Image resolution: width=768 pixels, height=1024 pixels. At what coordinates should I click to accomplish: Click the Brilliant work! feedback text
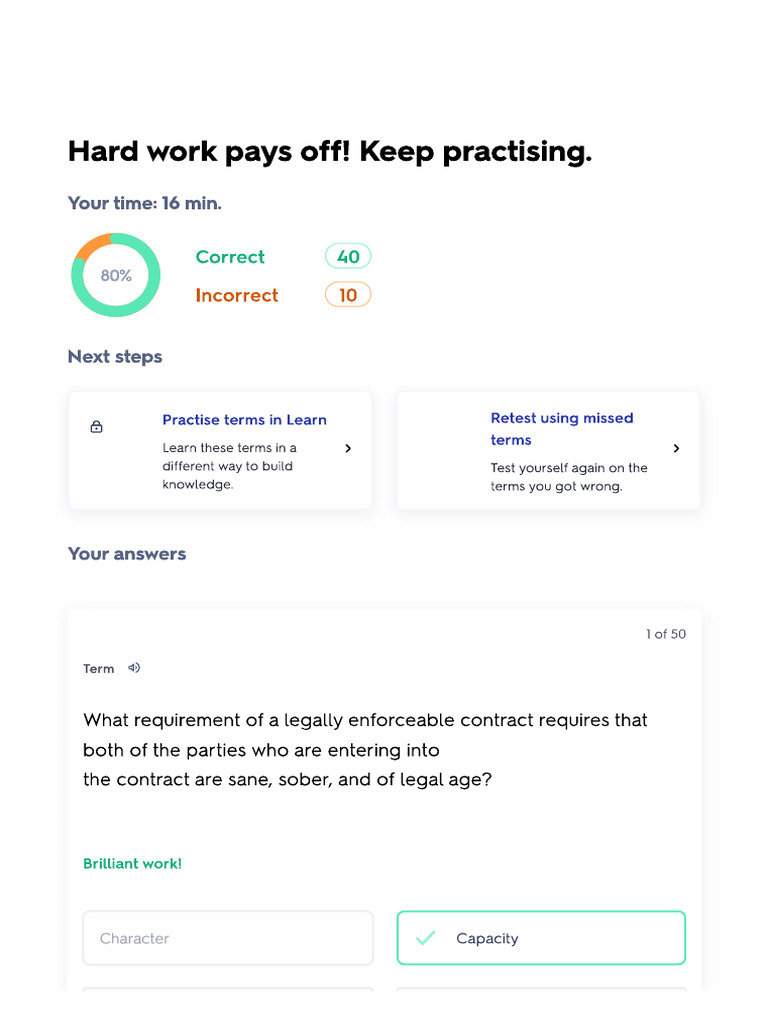click(132, 863)
